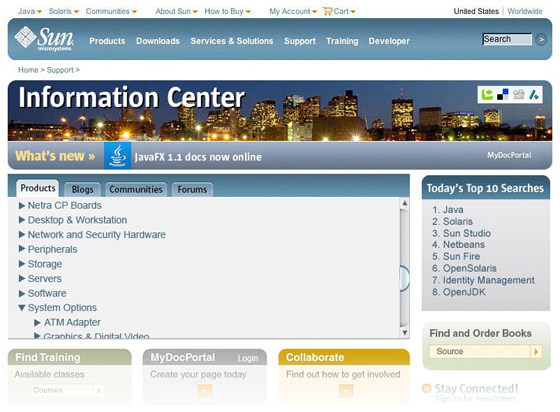Click Netbeans in top searches

pyautogui.click(x=464, y=245)
